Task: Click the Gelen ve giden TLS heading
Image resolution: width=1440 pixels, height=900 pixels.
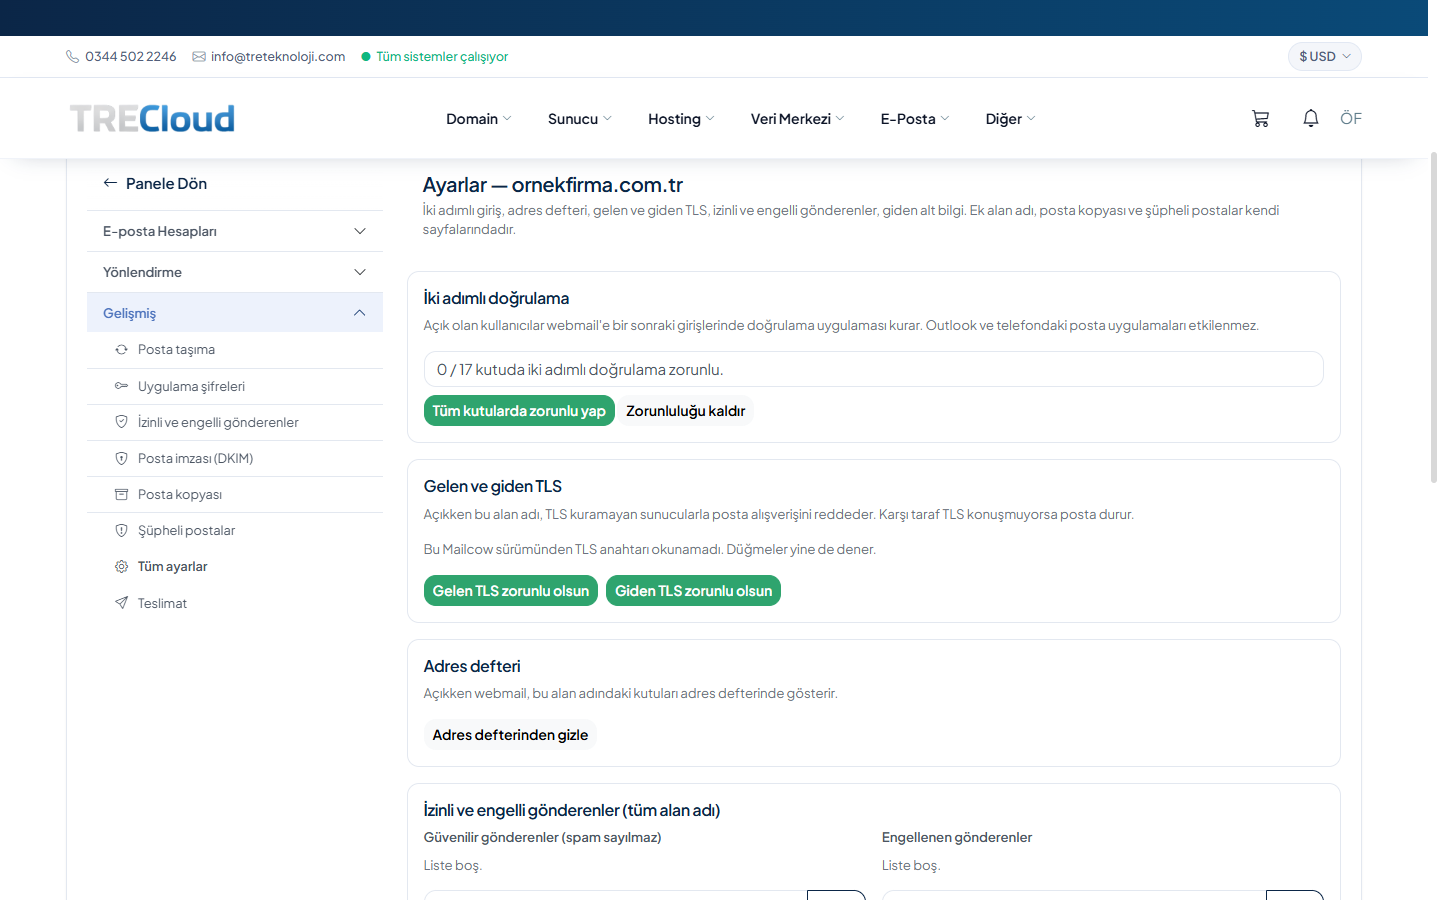Action: pyautogui.click(x=493, y=486)
